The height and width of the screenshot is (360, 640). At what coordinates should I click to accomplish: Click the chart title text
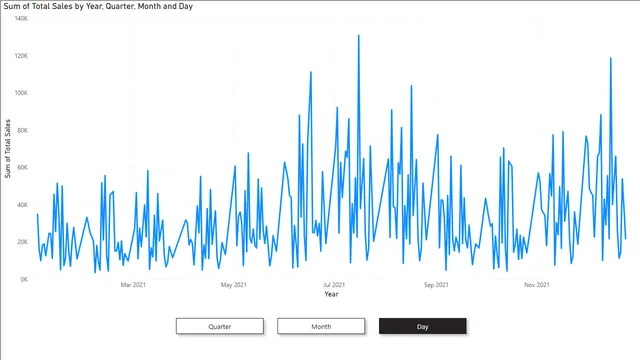click(x=98, y=6)
